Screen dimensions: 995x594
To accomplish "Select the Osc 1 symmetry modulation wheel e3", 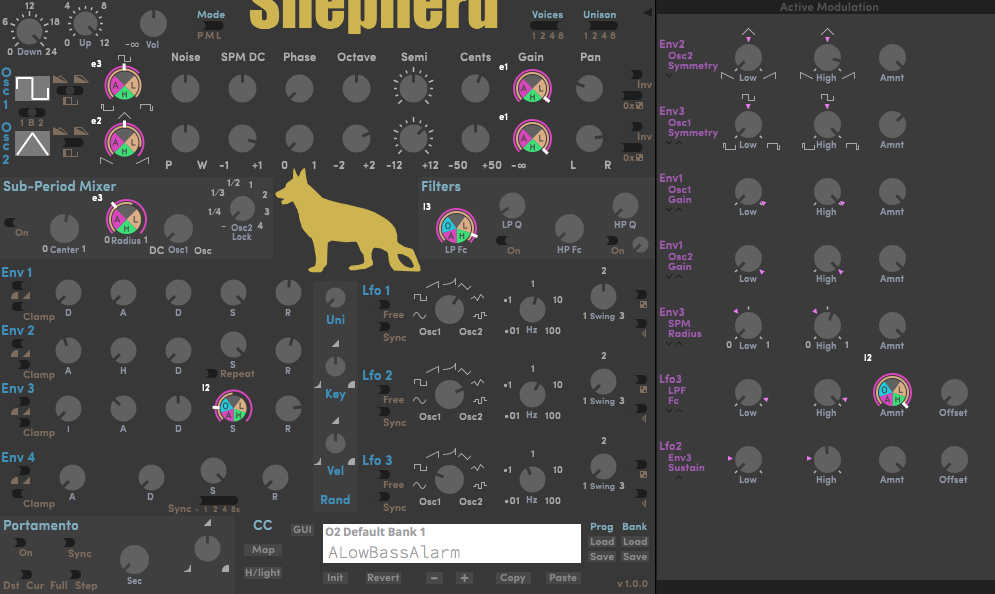I will point(124,84).
